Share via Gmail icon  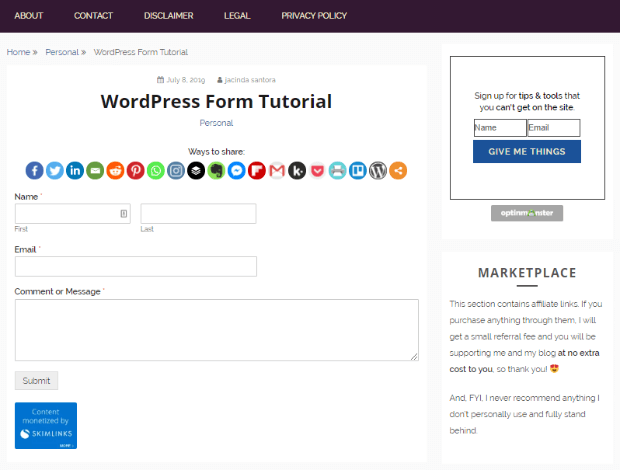(277, 171)
